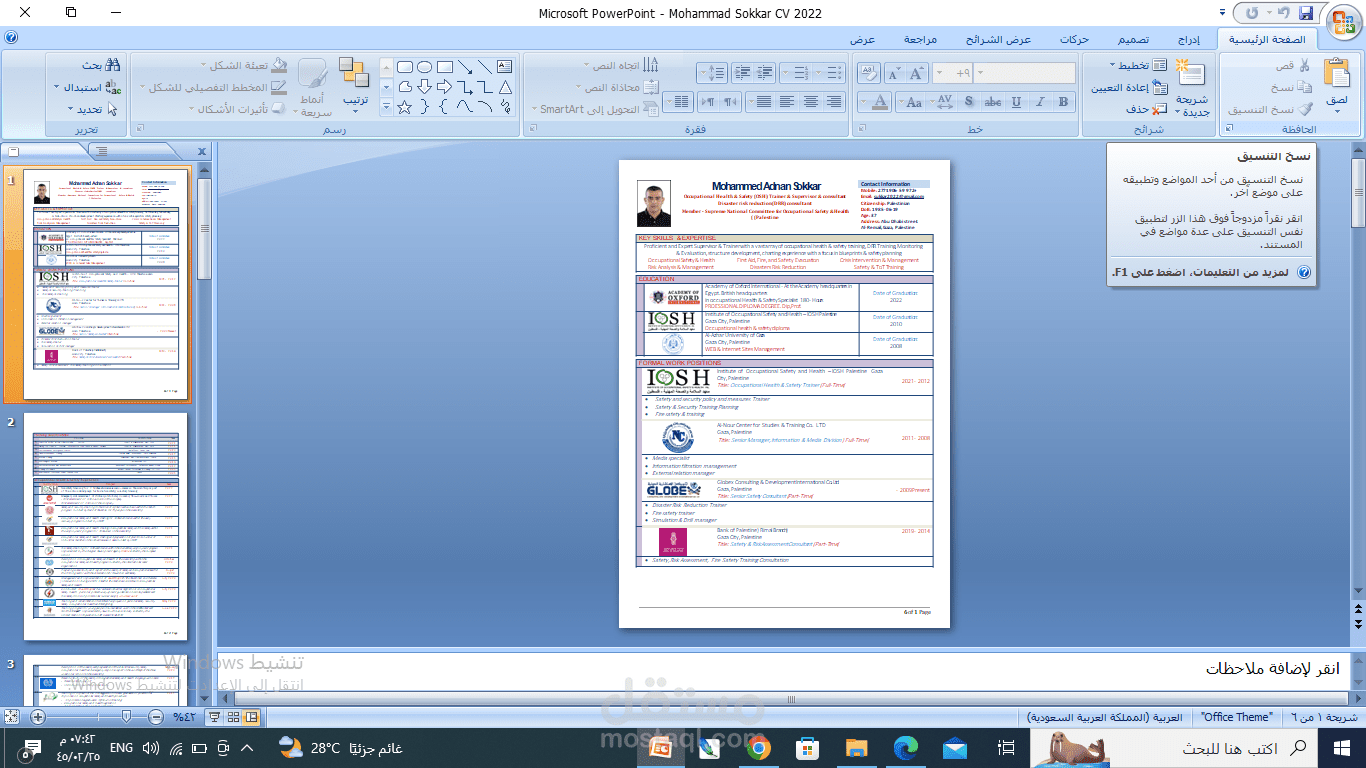Image resolution: width=1366 pixels, height=768 pixels.
Task: Open Shape Effects (تأثيرات الأشكال) dropdown
Action: (237, 109)
